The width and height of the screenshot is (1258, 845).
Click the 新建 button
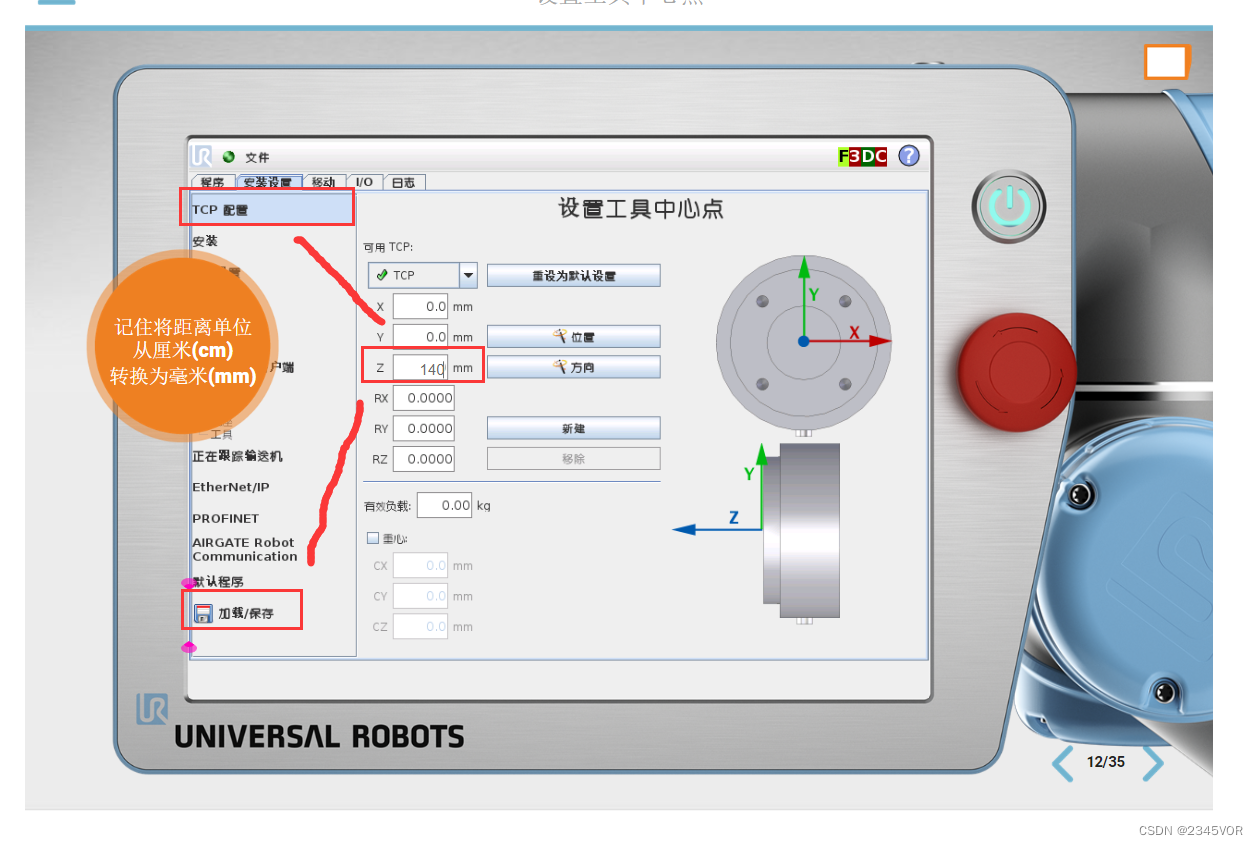coord(574,428)
